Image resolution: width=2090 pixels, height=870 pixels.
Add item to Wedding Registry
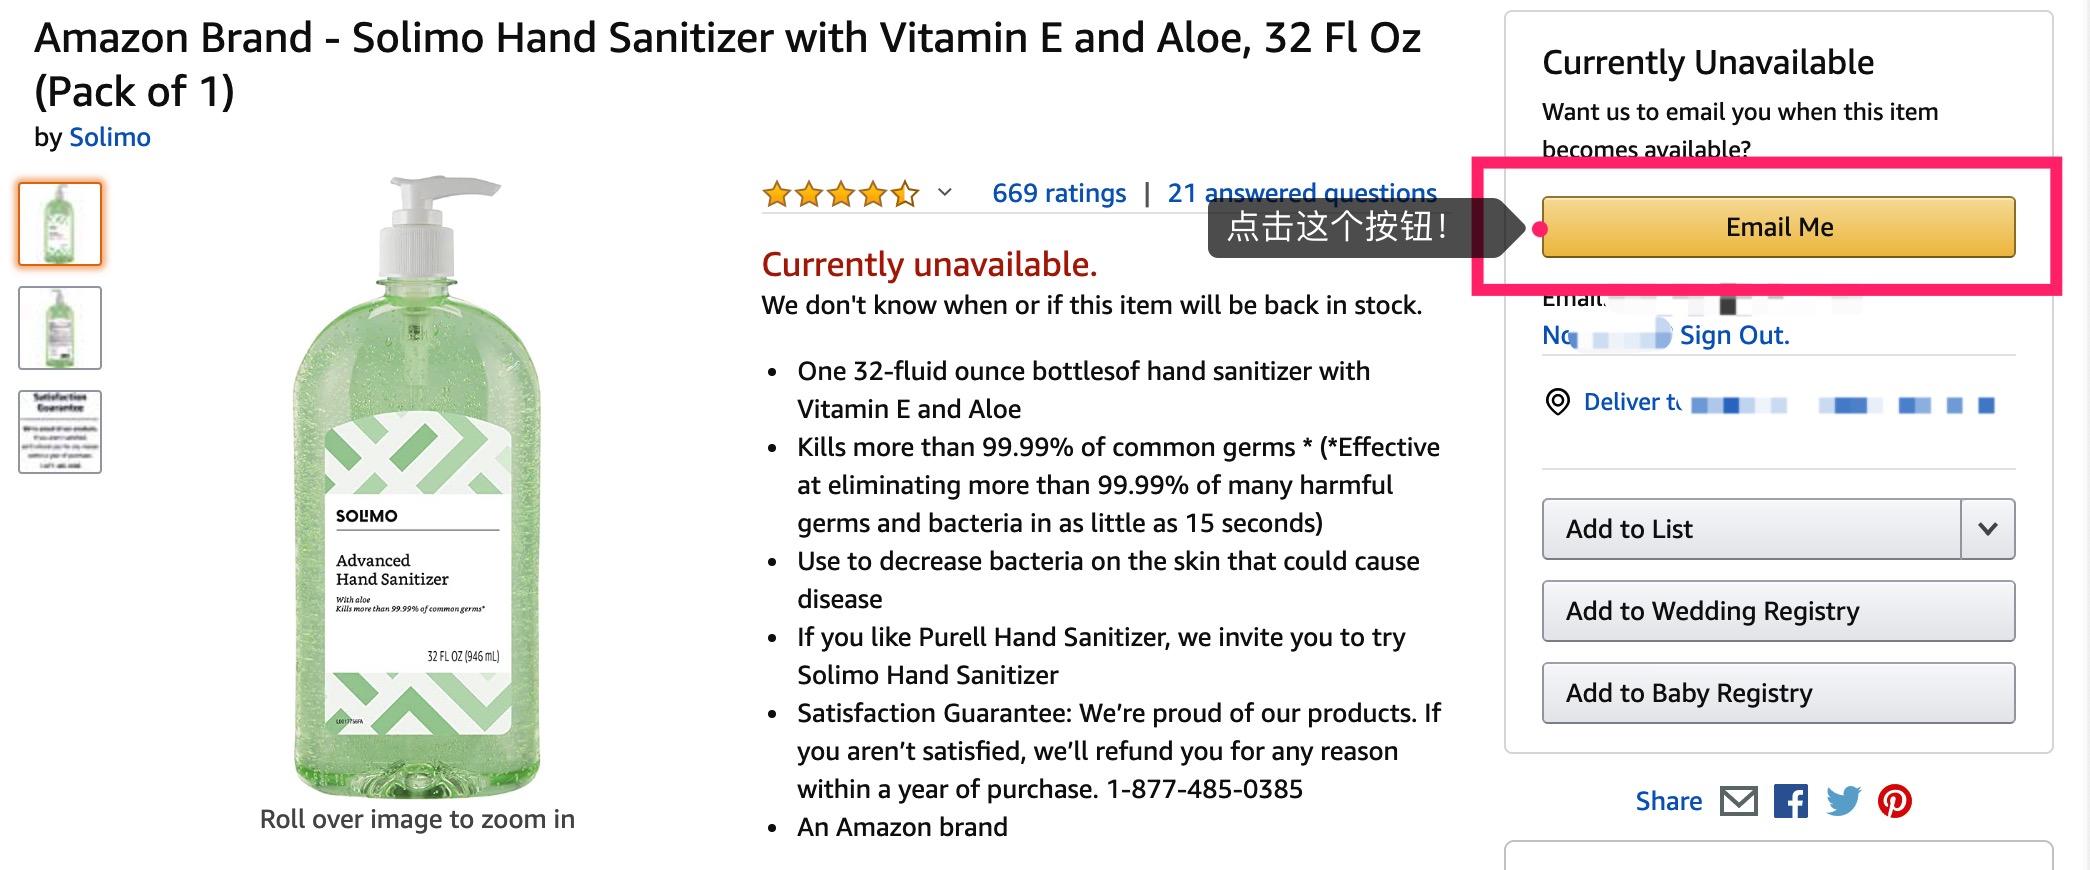[1778, 611]
